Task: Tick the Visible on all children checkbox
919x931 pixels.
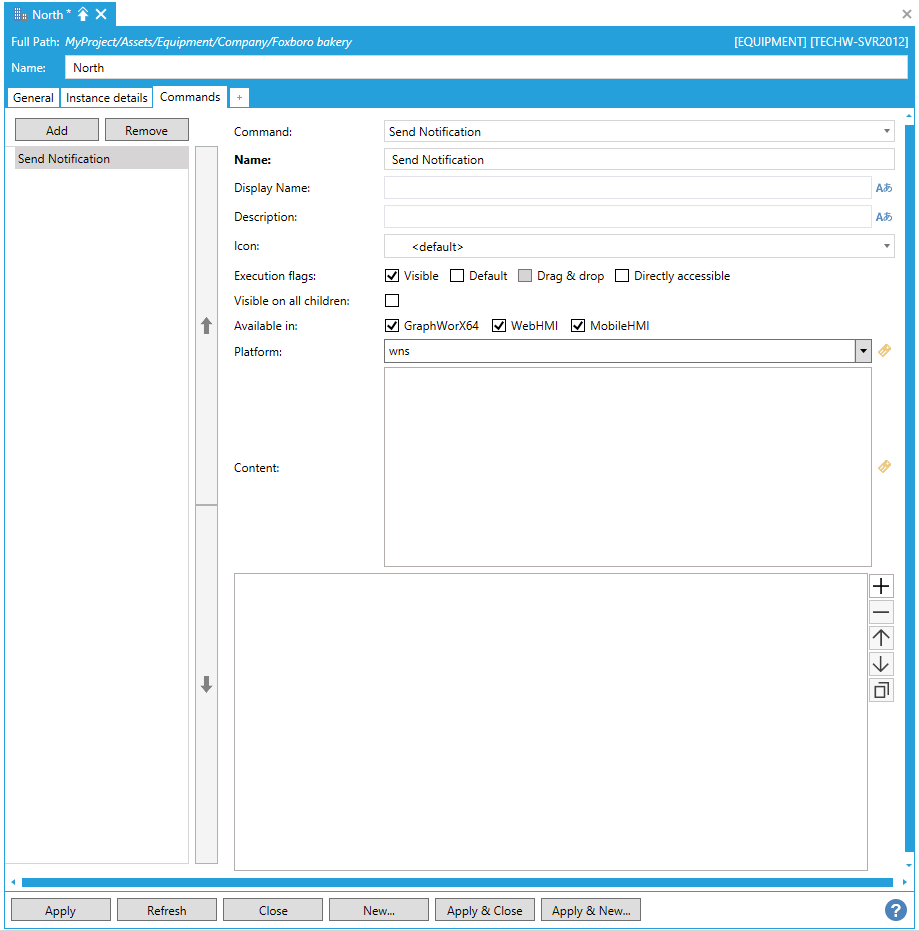Action: (392, 301)
